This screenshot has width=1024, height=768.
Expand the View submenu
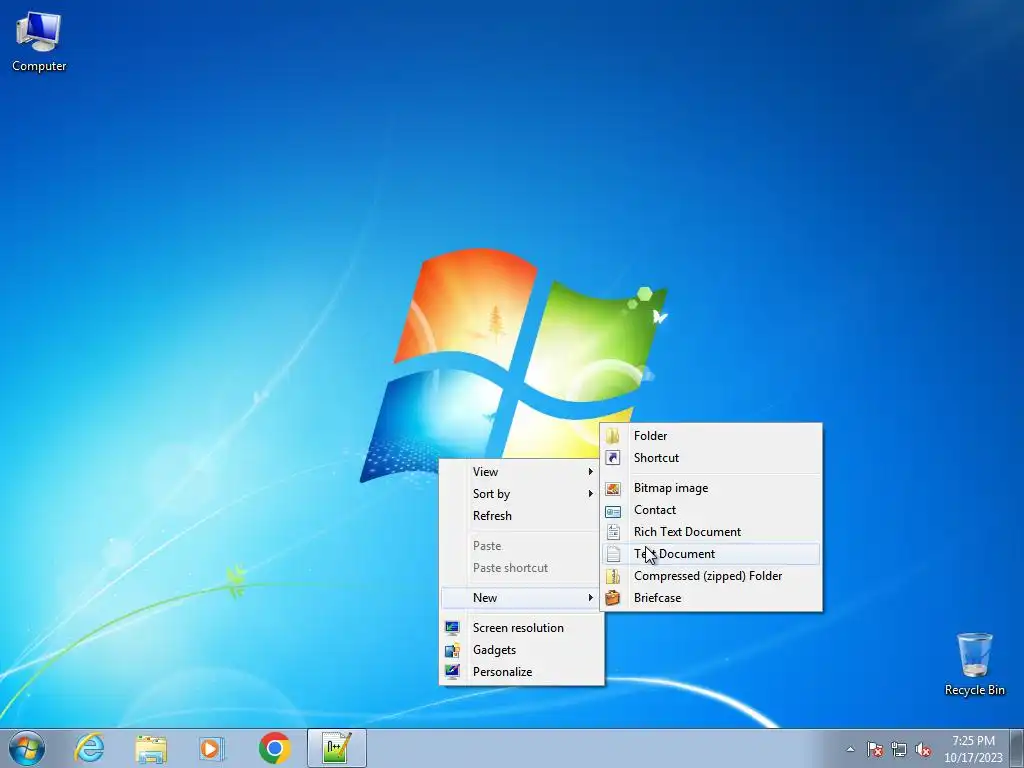click(521, 472)
